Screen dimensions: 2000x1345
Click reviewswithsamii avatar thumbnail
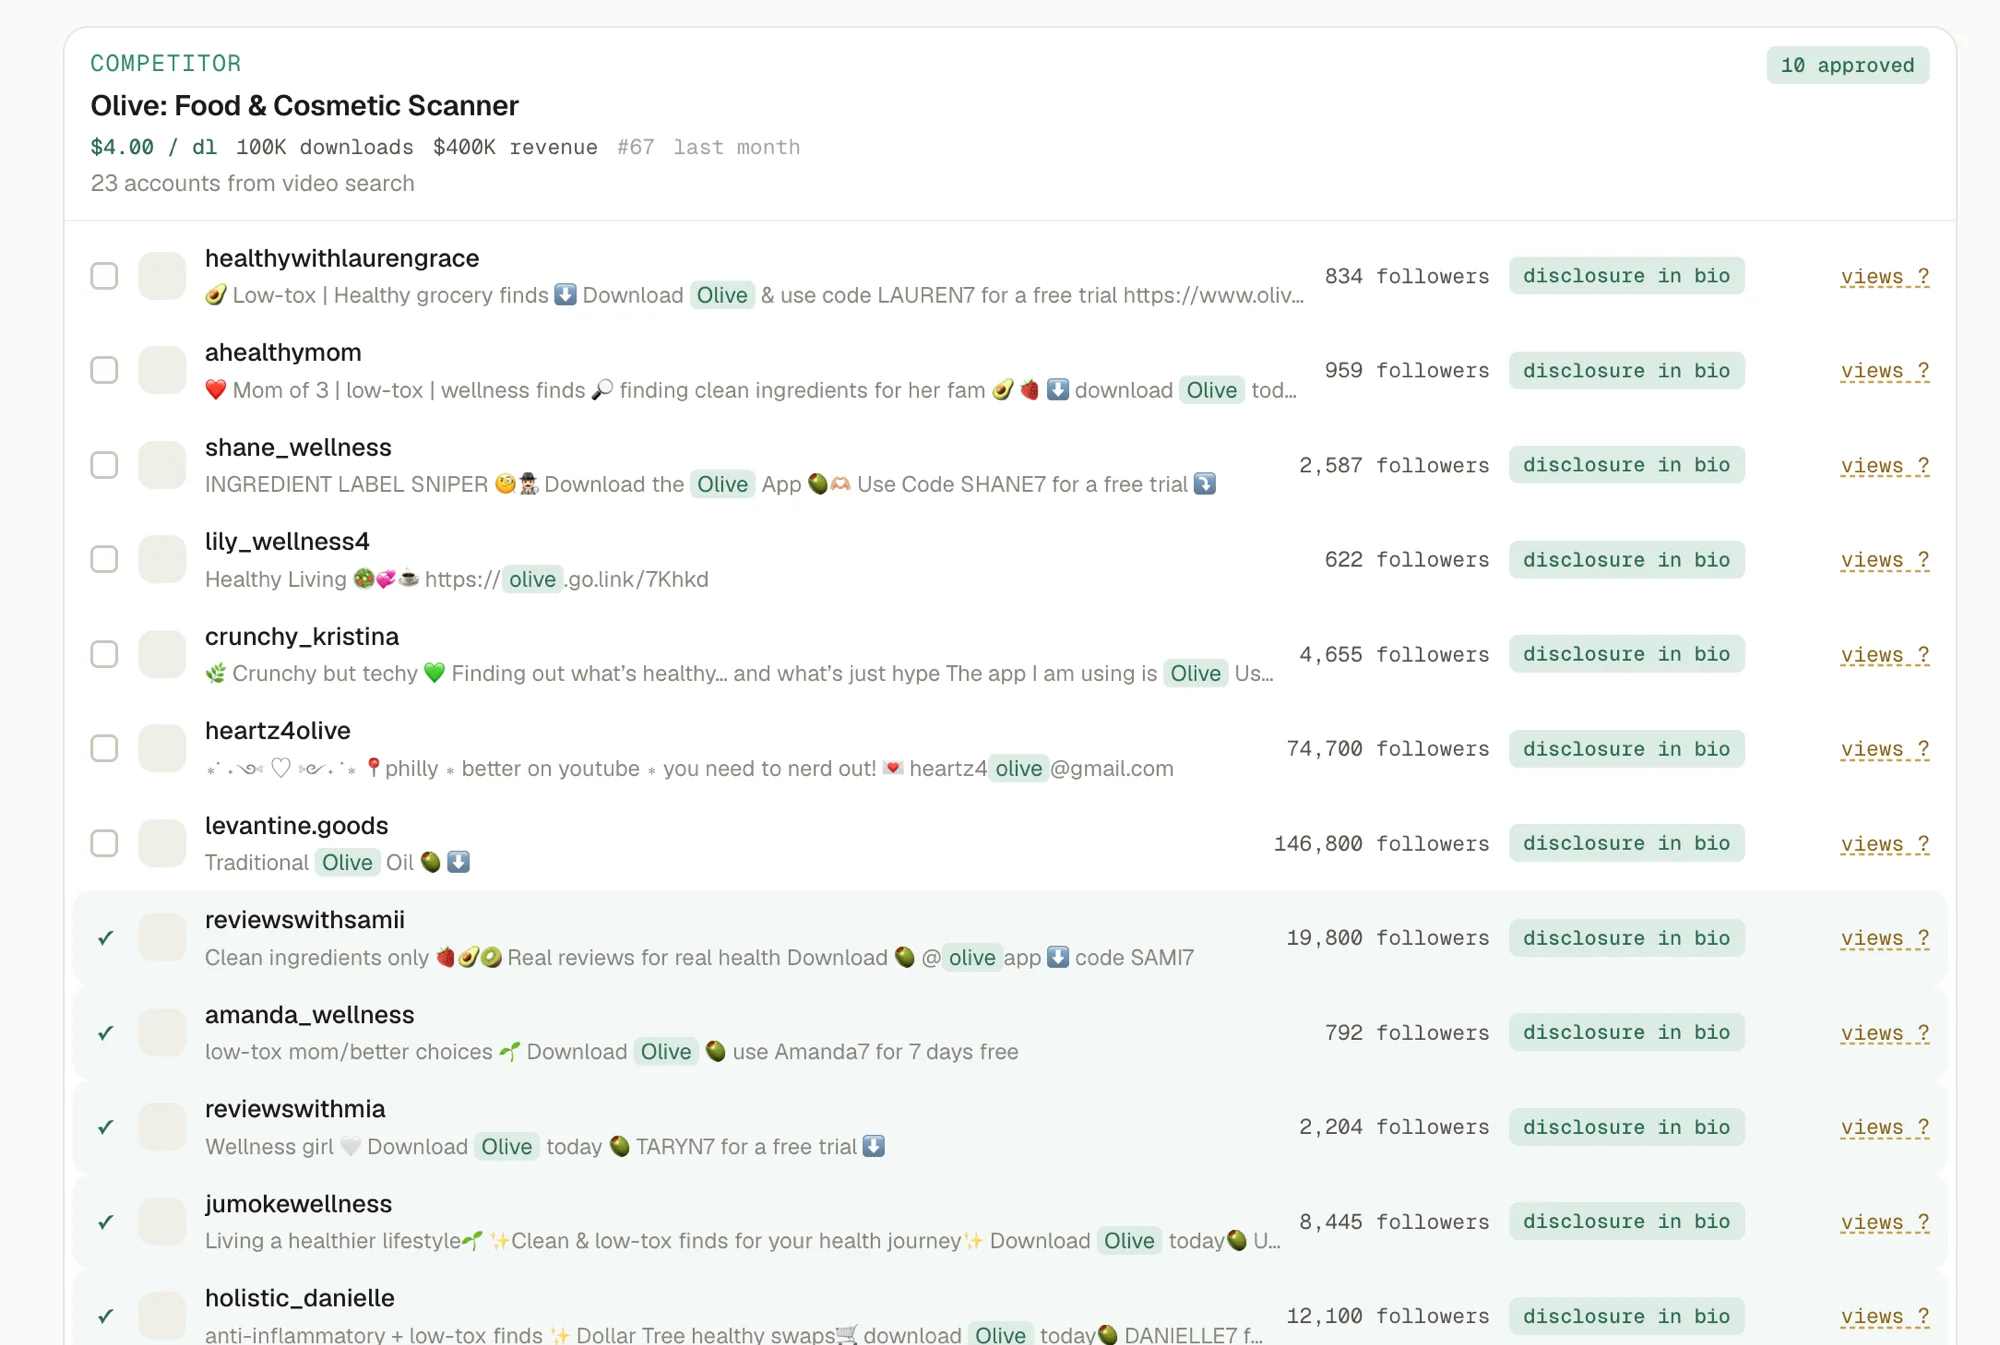162,937
